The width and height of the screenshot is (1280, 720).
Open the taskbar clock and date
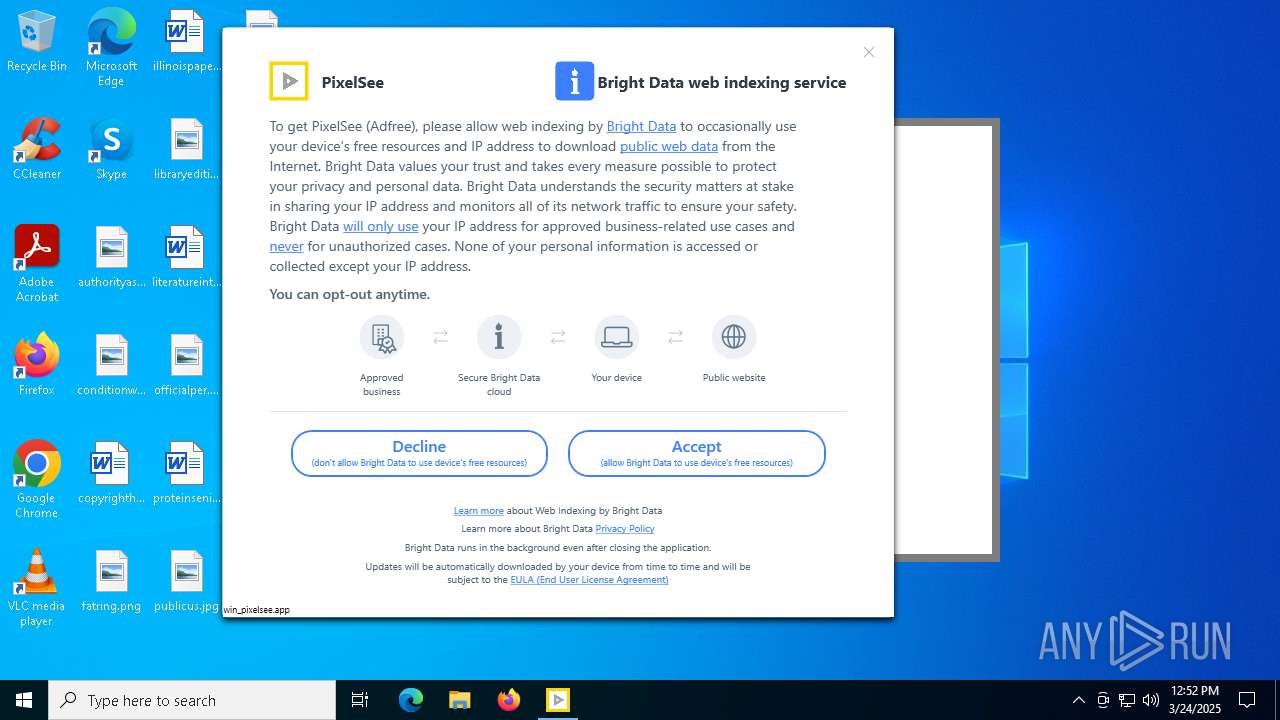[x=1195, y=700]
